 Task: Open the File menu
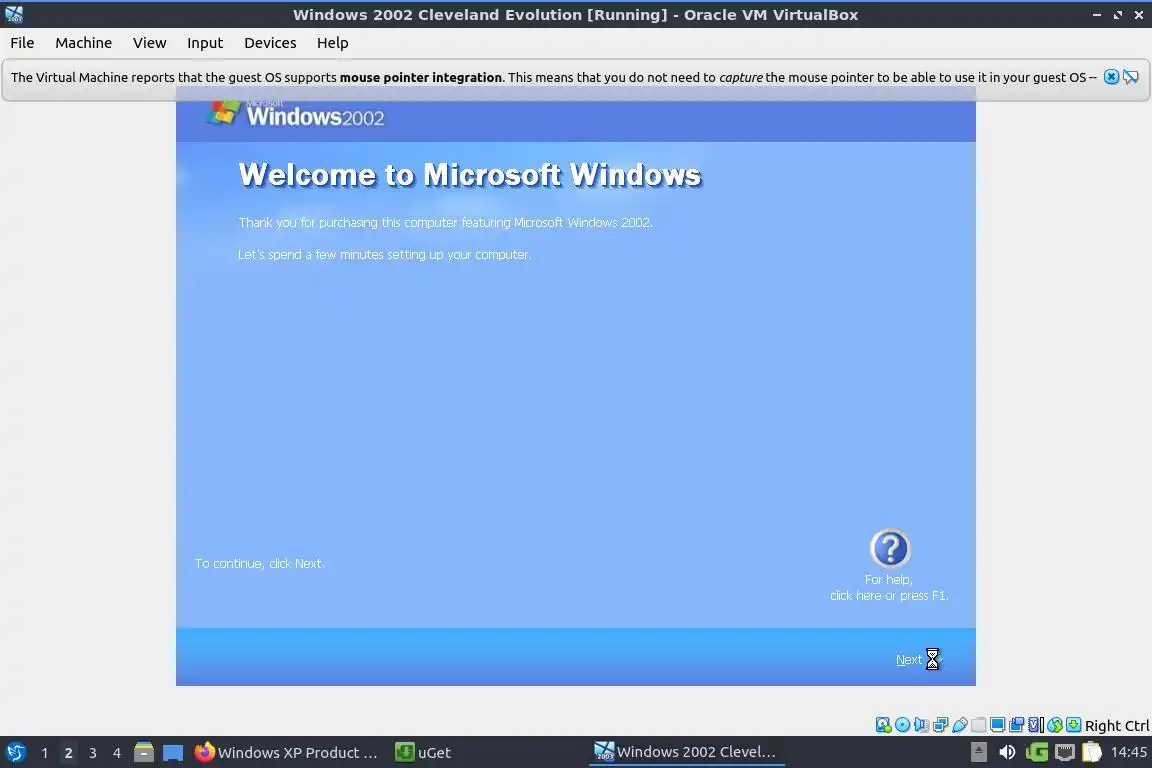22,43
